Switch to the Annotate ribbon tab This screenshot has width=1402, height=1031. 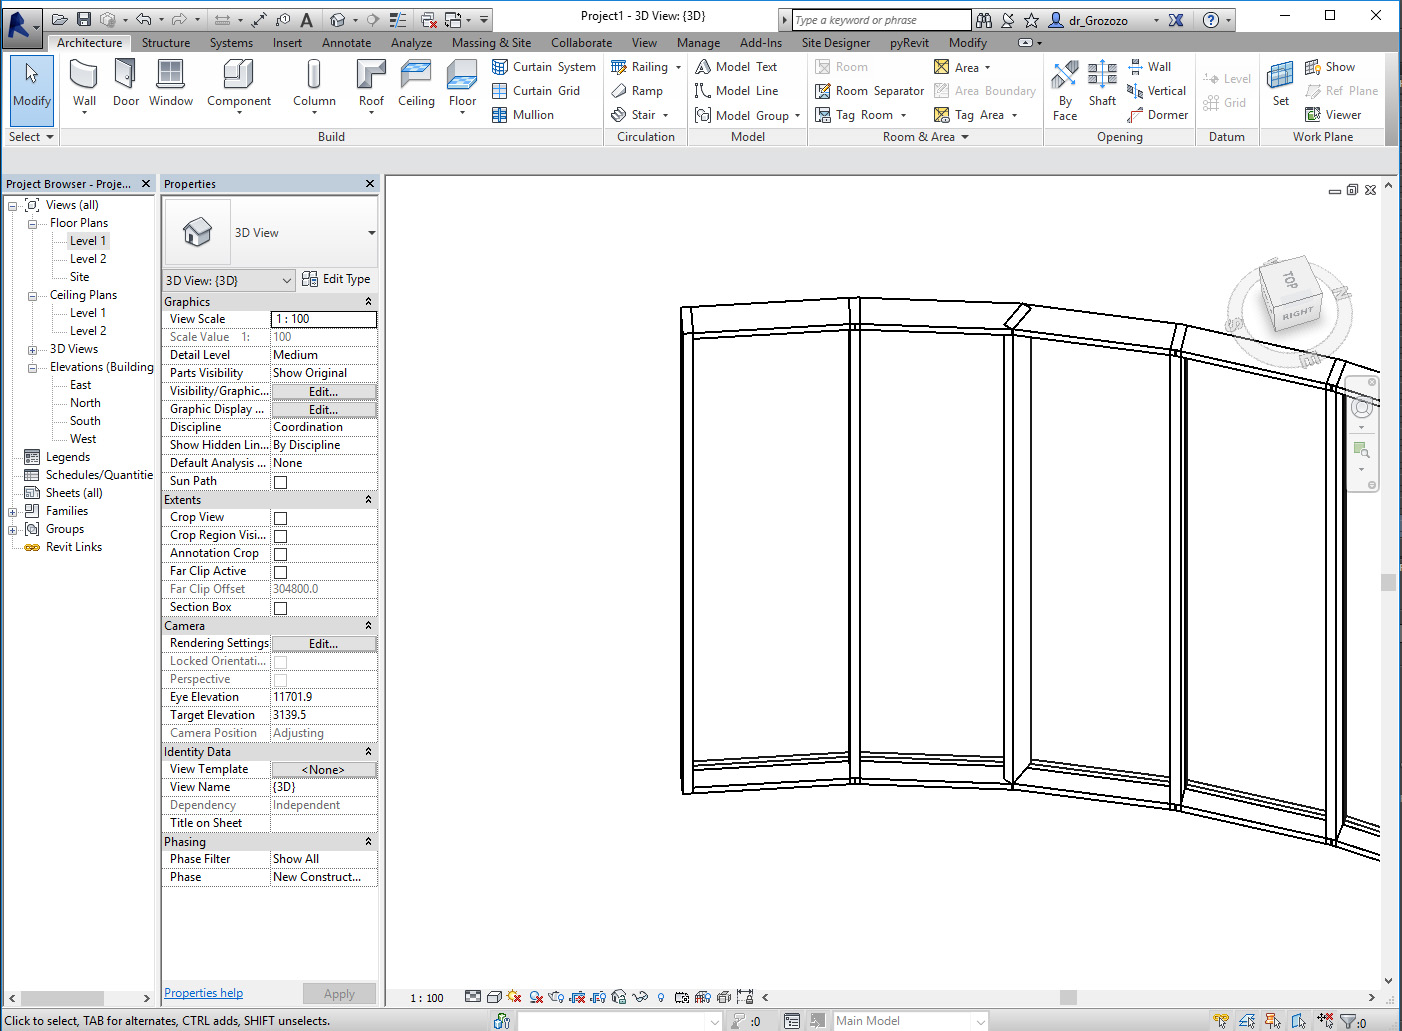coord(346,42)
